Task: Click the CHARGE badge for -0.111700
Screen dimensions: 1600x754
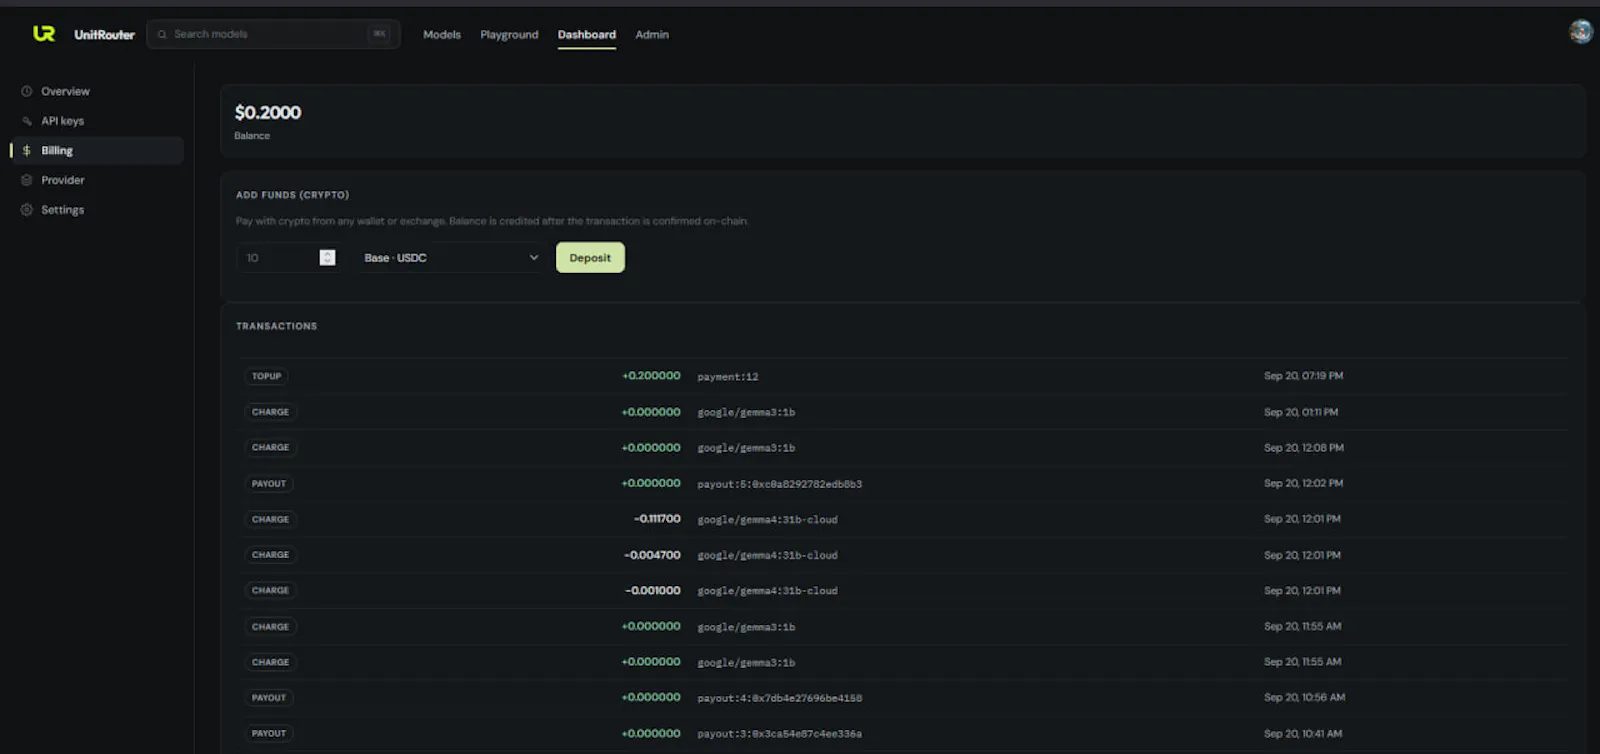Action: [x=270, y=520]
